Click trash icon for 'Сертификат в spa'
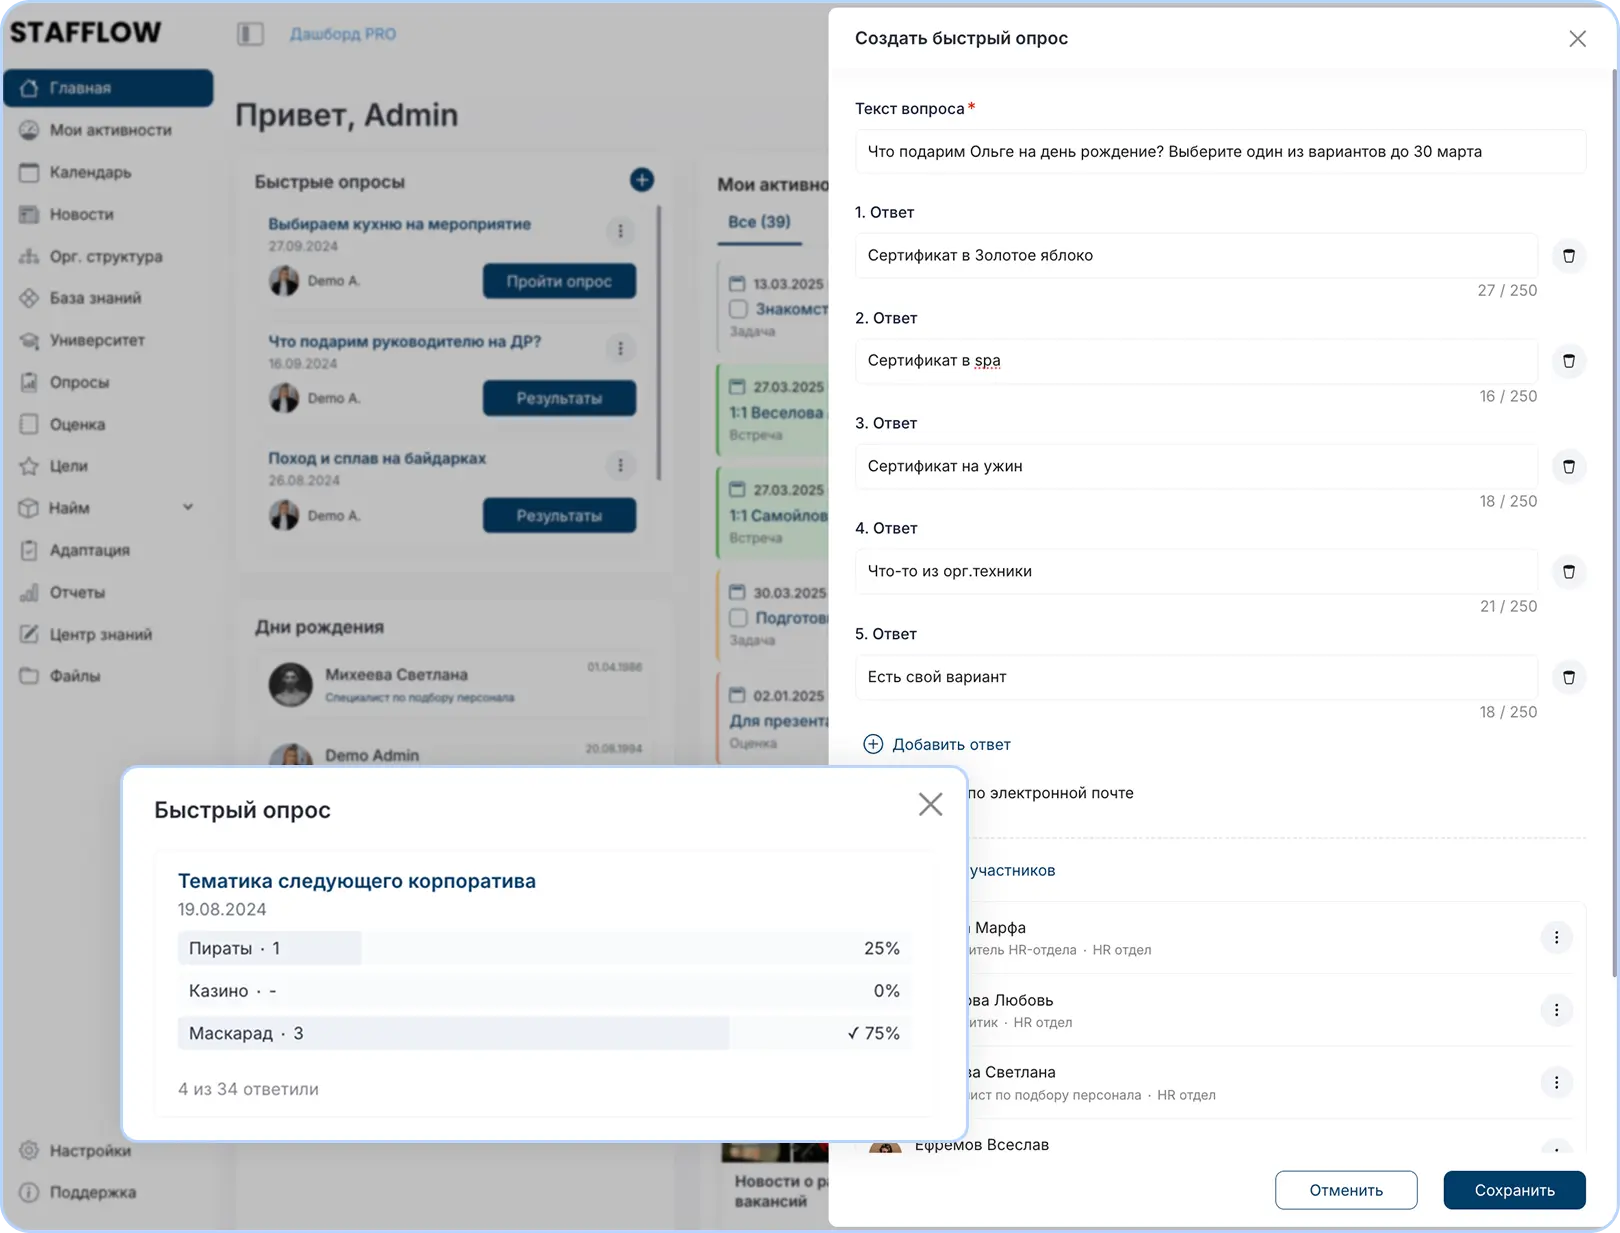This screenshot has height=1233, width=1620. tap(1568, 361)
